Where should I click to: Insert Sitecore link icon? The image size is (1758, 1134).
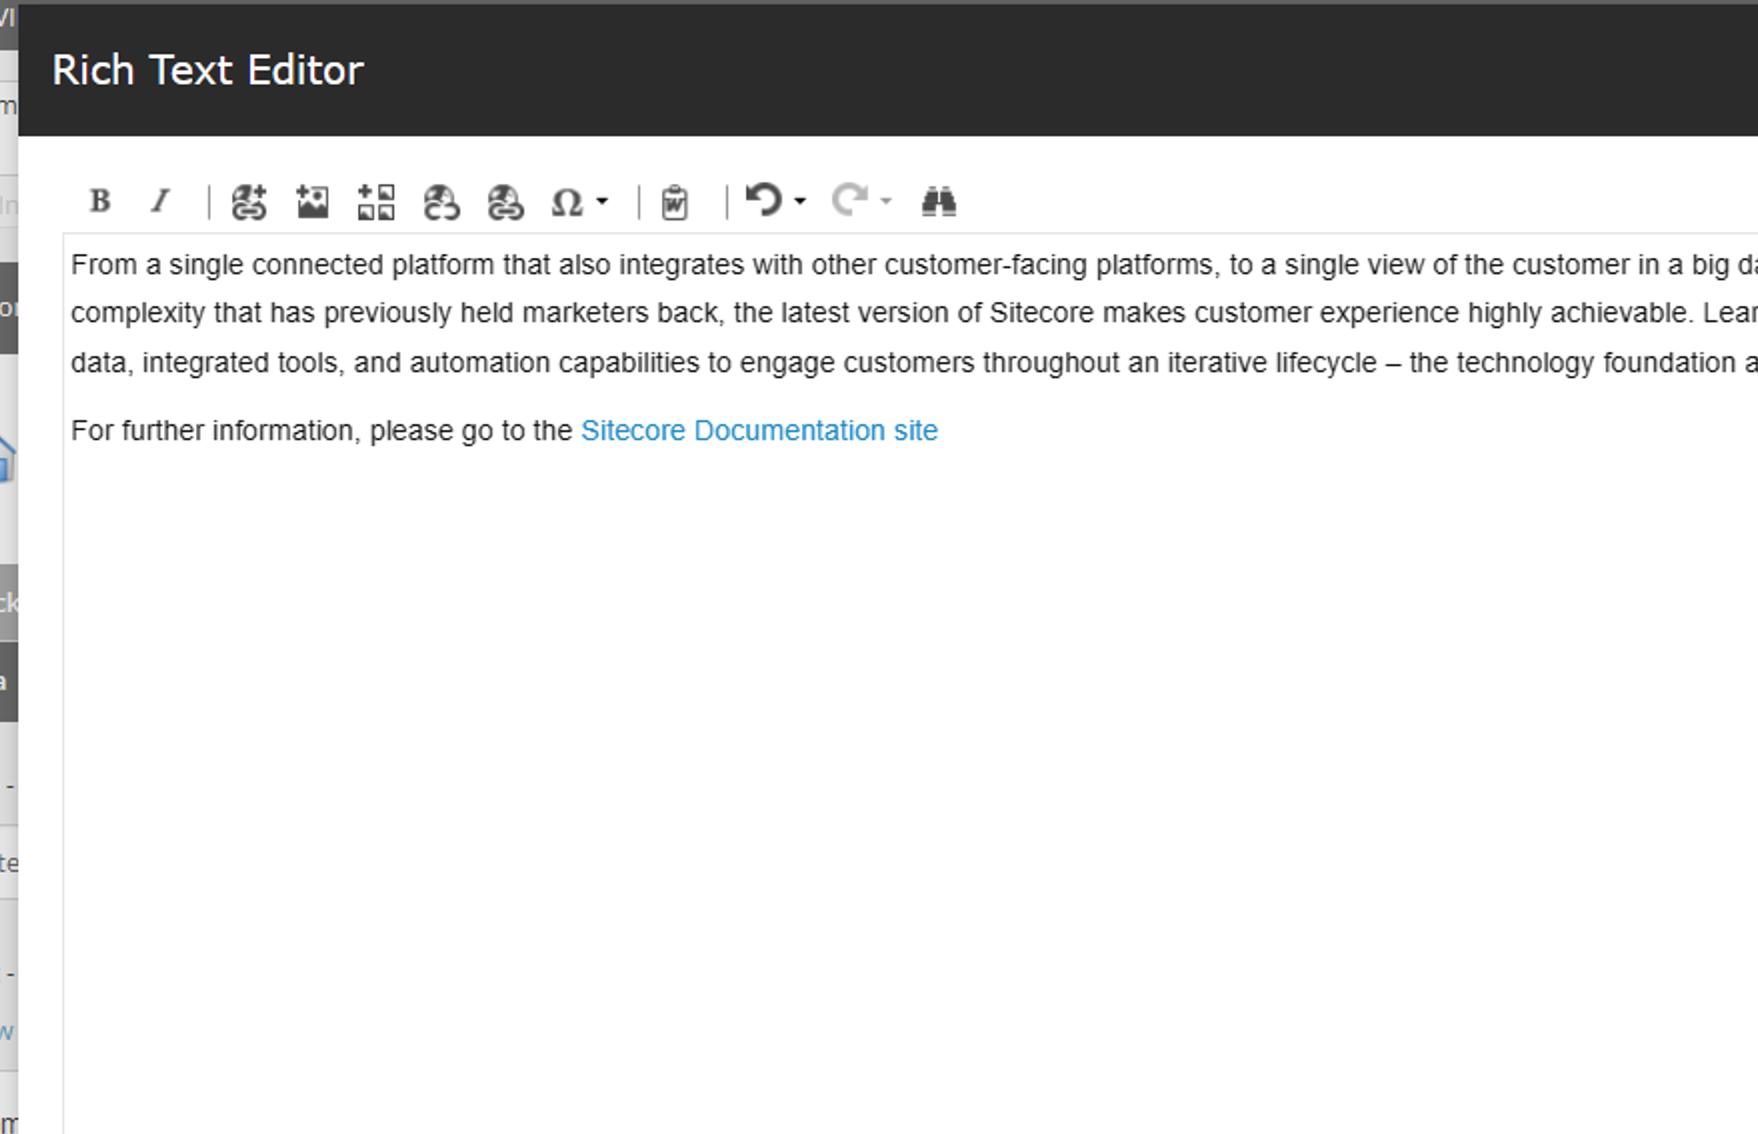249,202
